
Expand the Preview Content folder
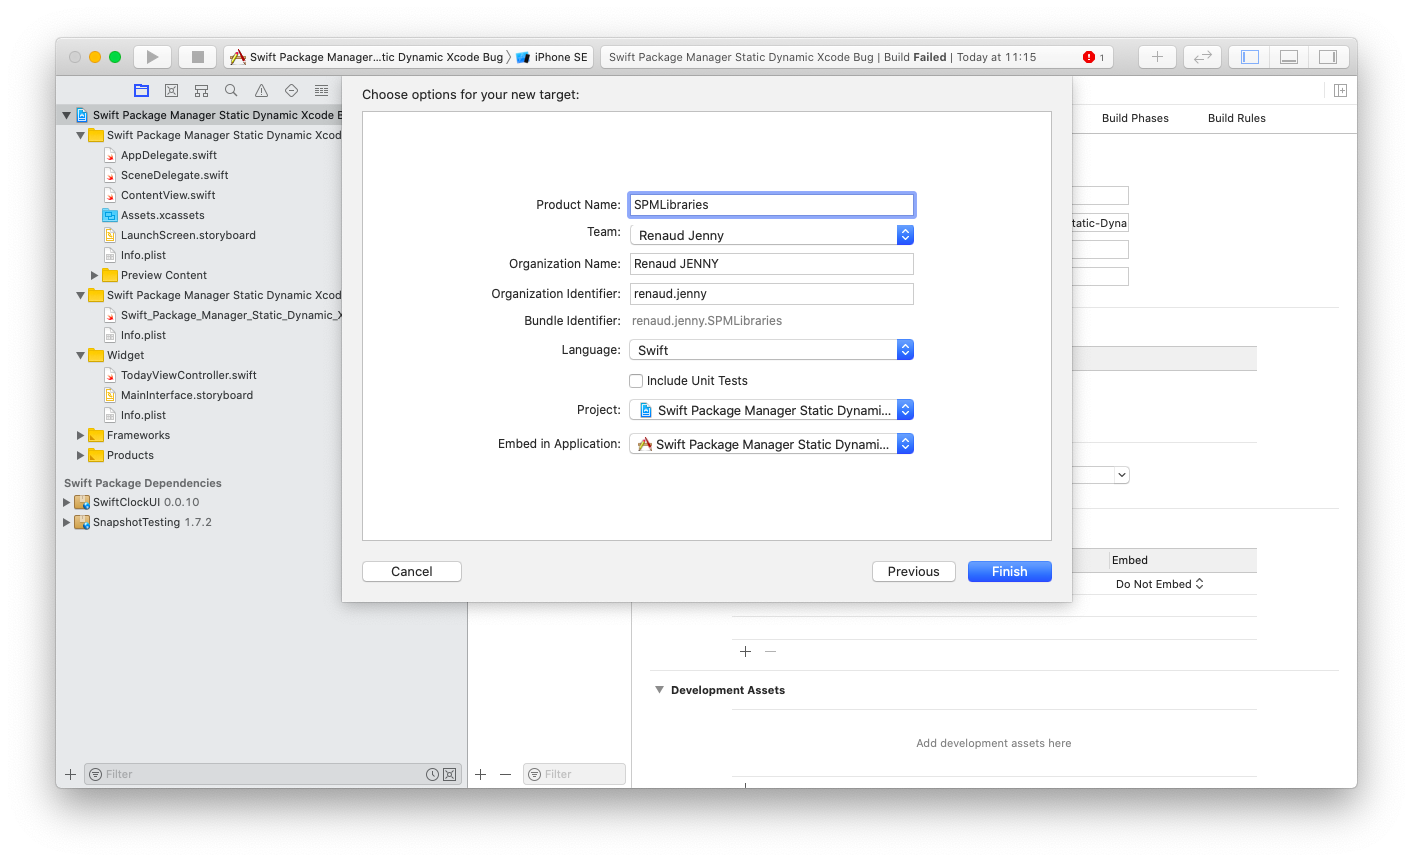point(94,275)
